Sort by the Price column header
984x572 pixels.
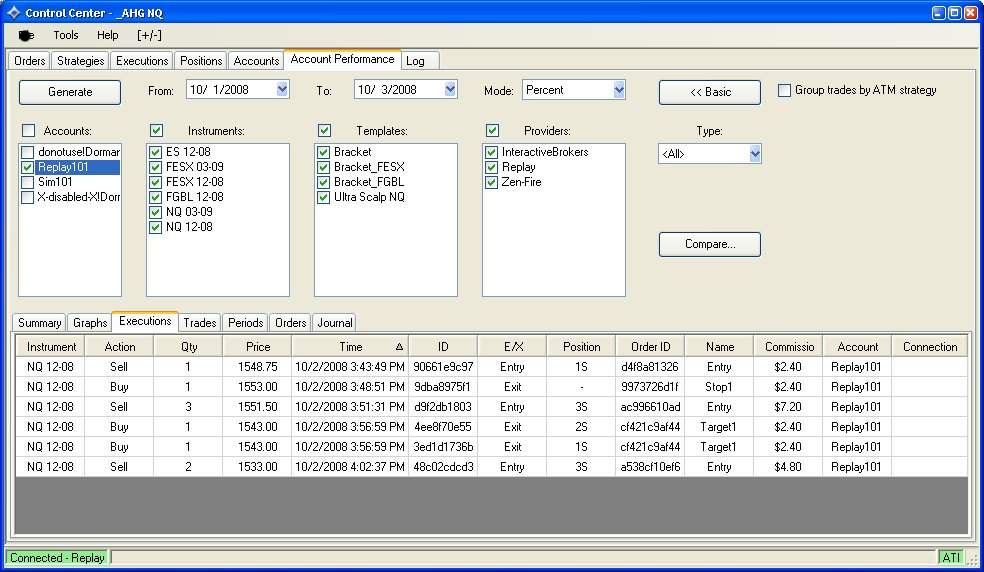257,347
